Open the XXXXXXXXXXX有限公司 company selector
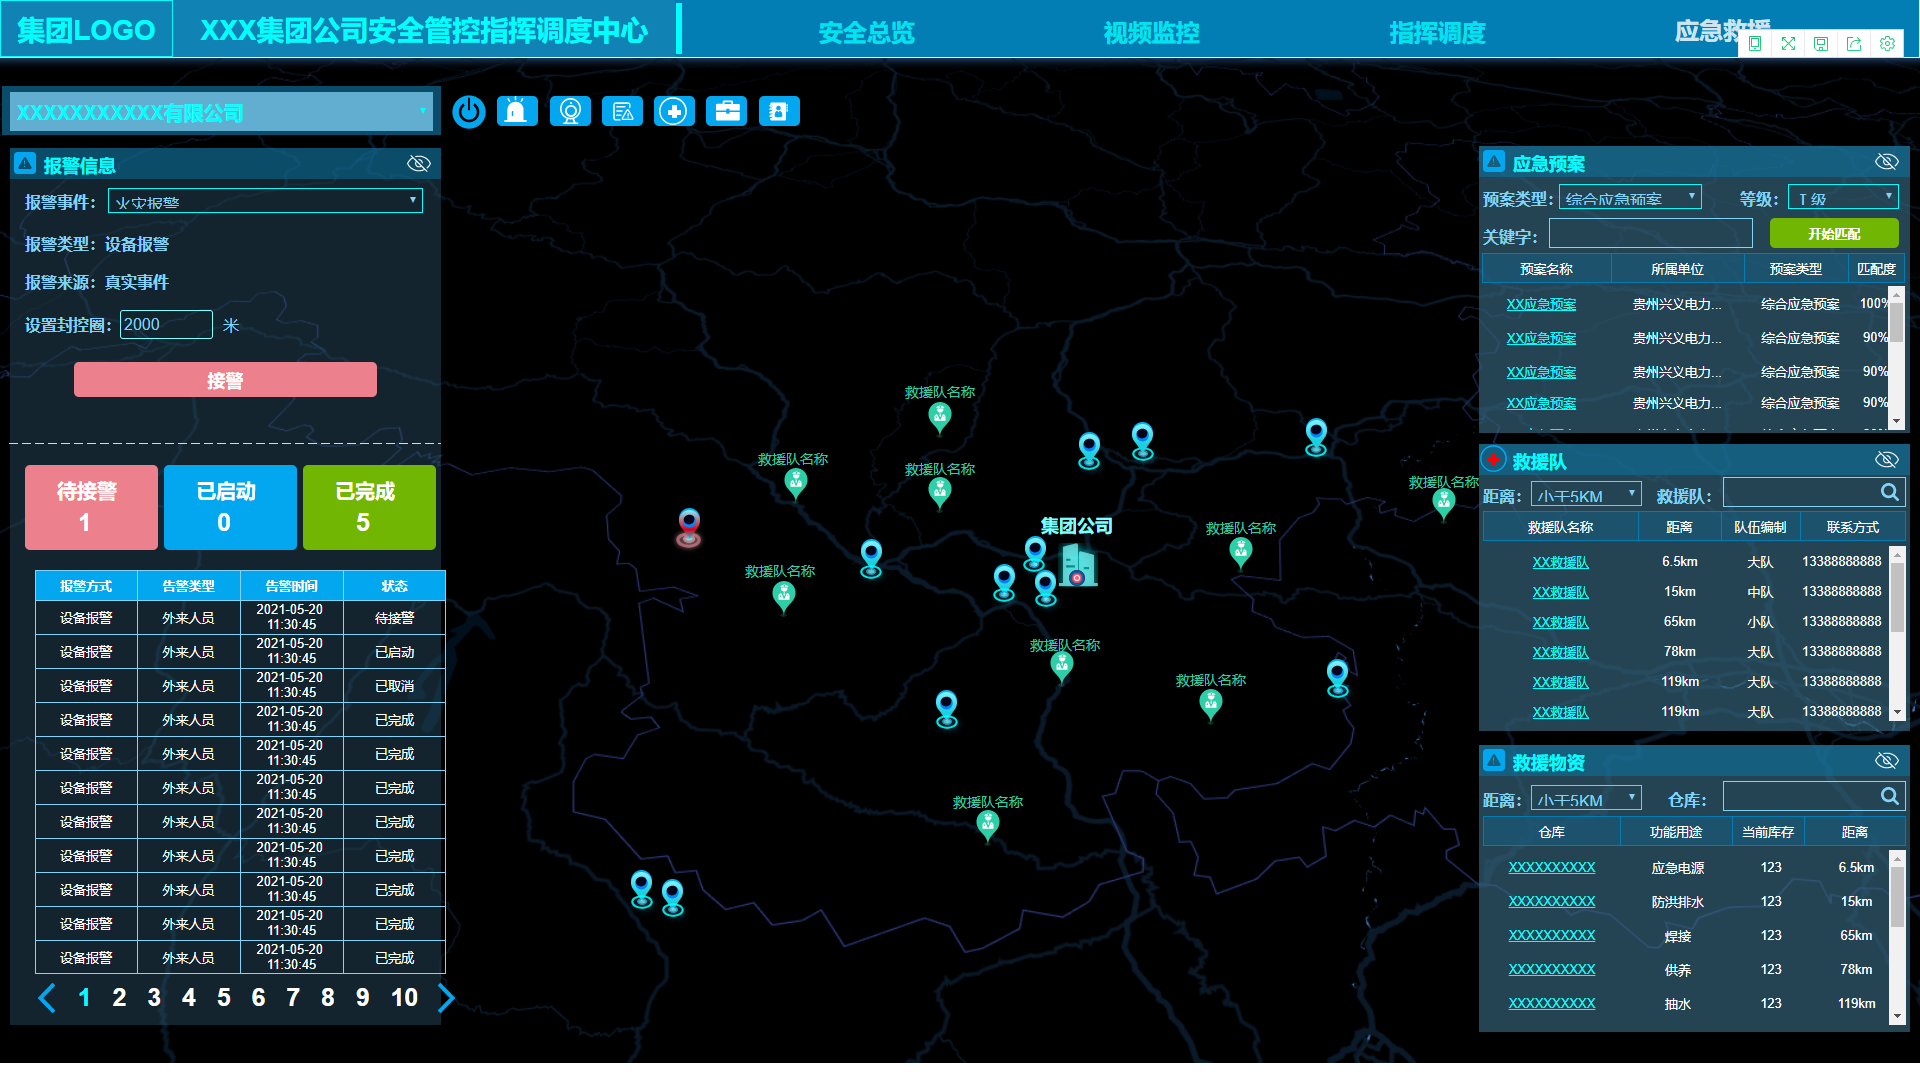 221,112
